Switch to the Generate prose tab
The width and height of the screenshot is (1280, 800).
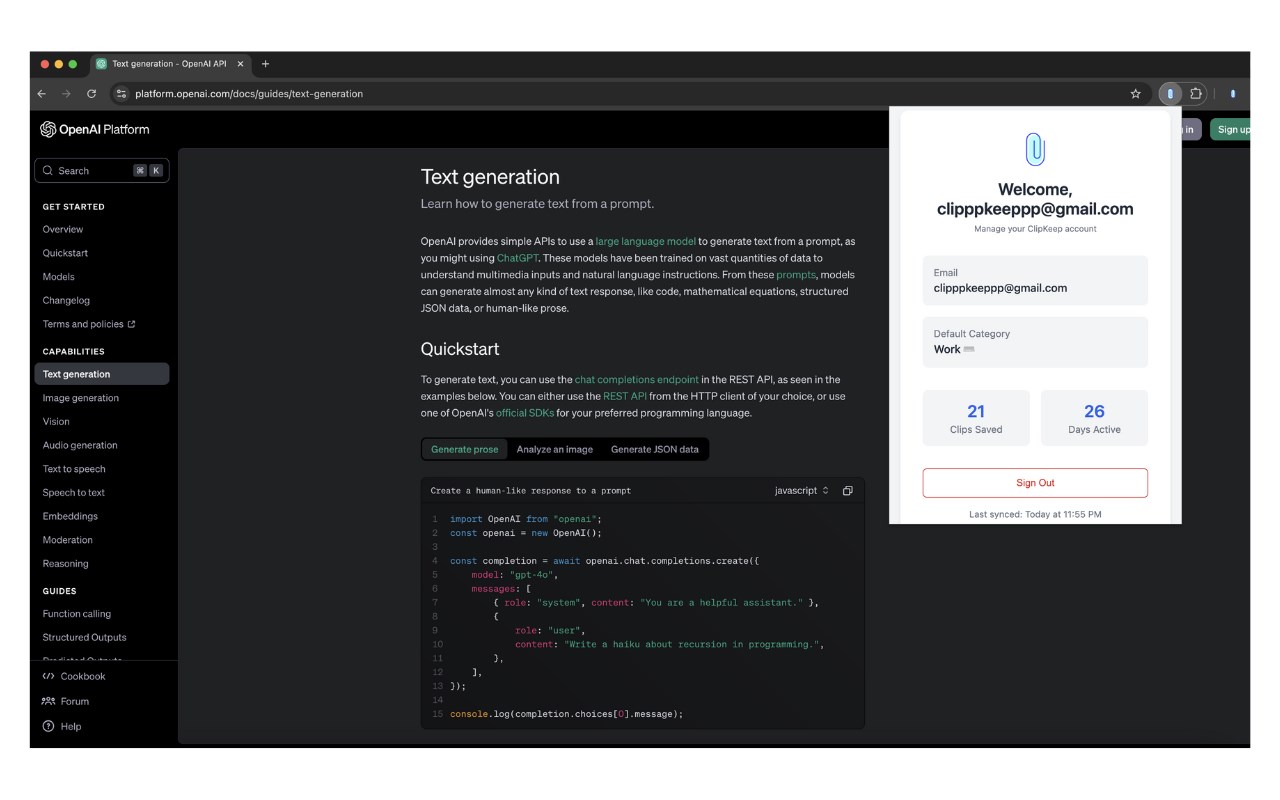coord(464,450)
